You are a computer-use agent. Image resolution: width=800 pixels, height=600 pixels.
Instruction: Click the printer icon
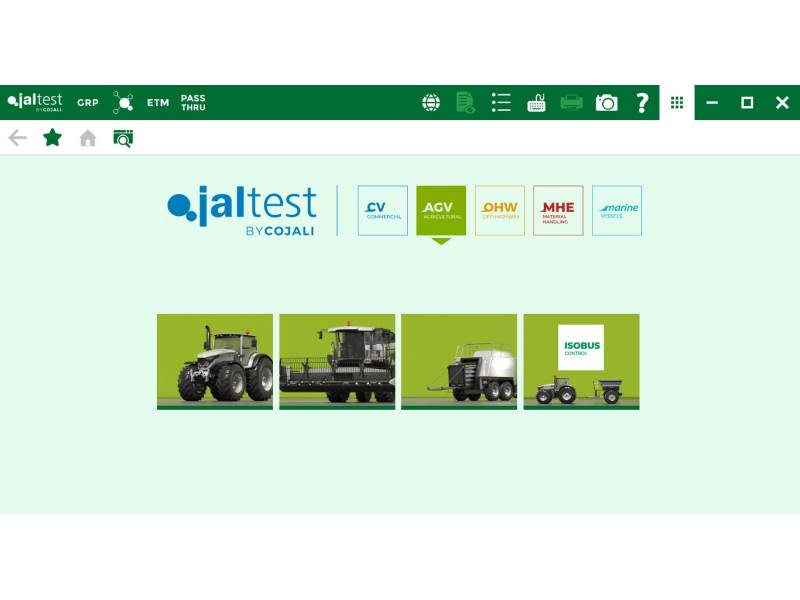coord(572,101)
